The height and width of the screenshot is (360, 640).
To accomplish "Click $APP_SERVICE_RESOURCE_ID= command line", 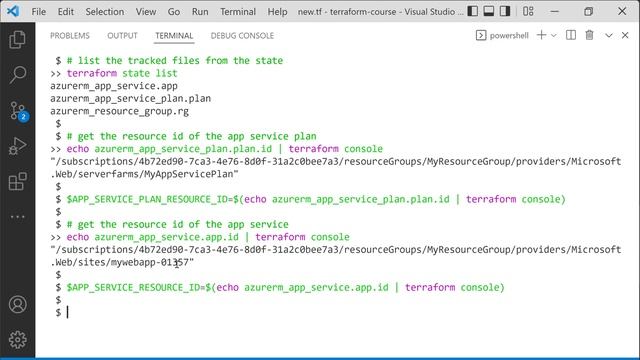I will (x=285, y=287).
